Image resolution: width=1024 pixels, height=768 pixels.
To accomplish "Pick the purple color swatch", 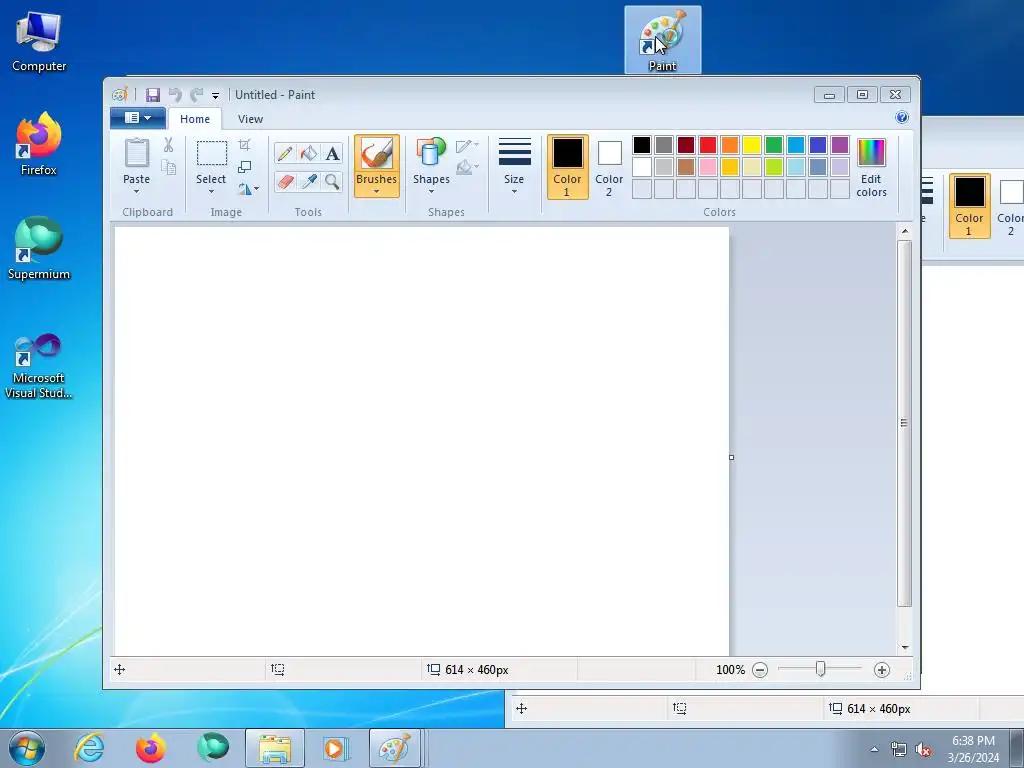I will 840,145.
